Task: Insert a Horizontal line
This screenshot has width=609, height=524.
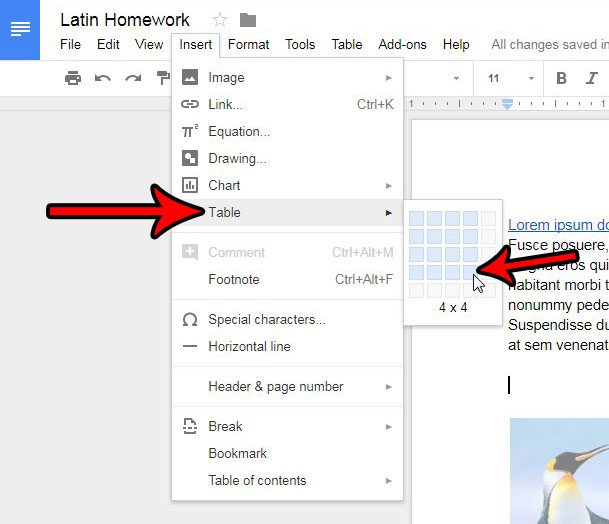Action: (249, 346)
